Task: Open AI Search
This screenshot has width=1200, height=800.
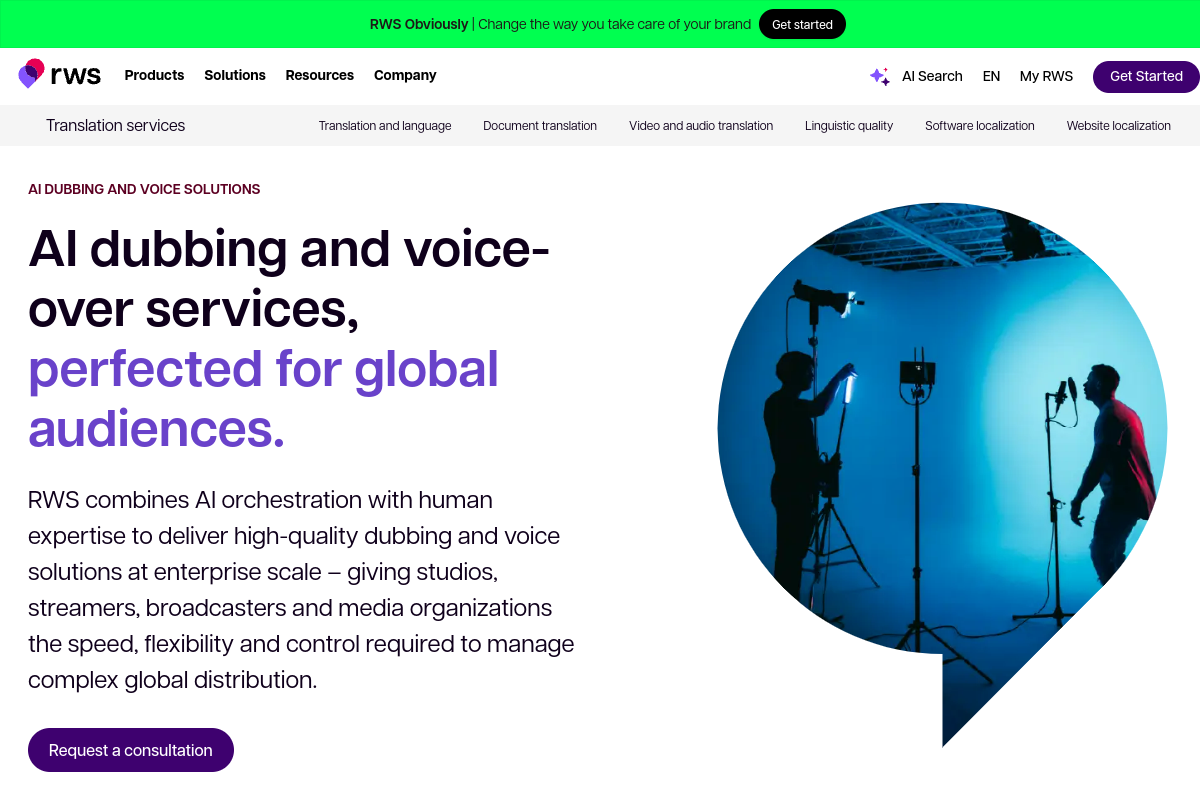Action: tap(932, 76)
